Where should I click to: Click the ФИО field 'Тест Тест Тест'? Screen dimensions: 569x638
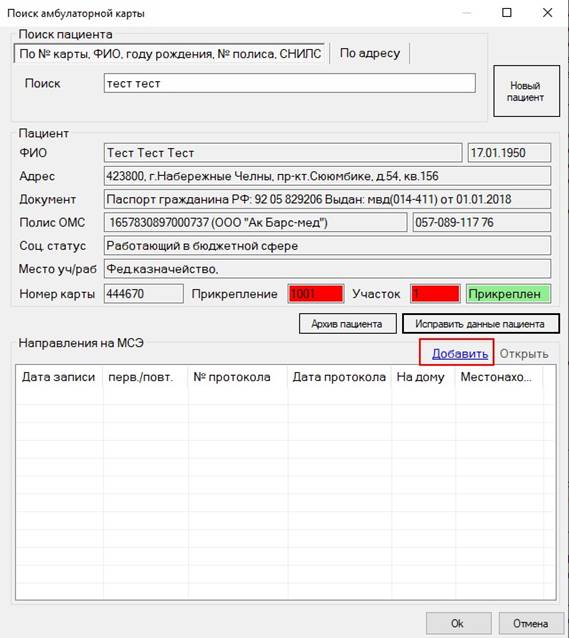(x=283, y=153)
